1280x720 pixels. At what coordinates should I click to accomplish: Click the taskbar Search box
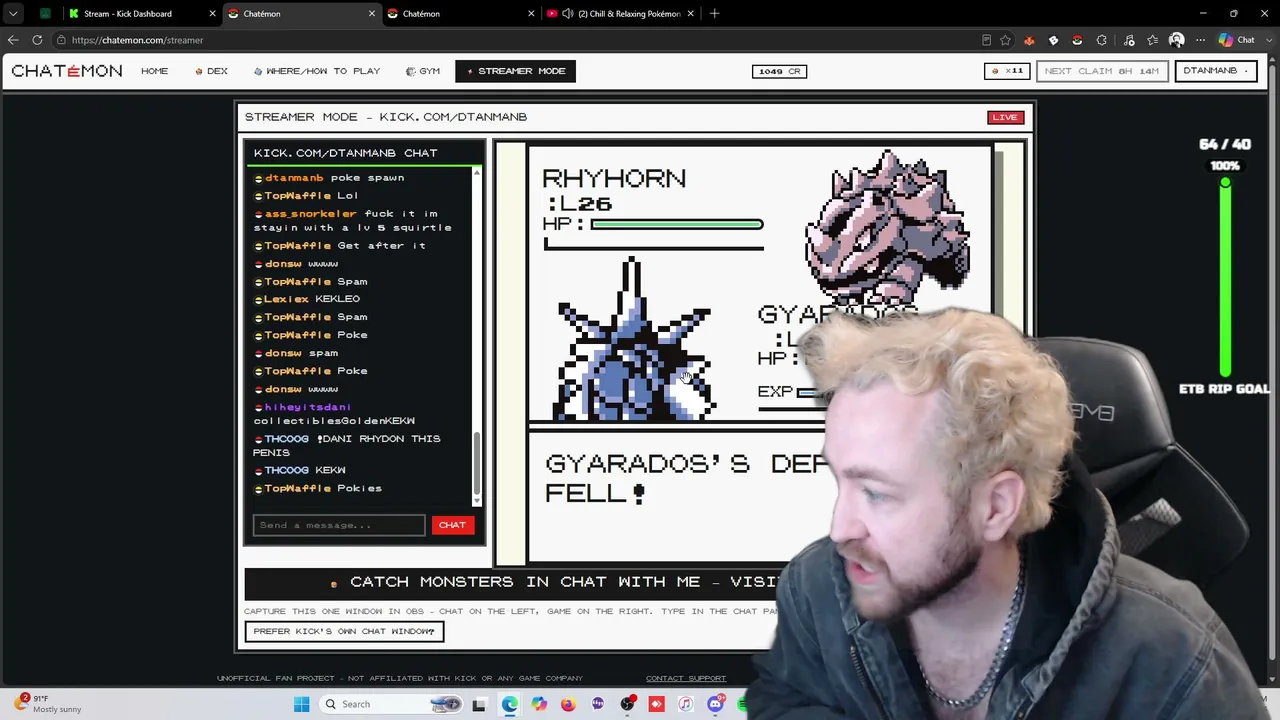393,704
